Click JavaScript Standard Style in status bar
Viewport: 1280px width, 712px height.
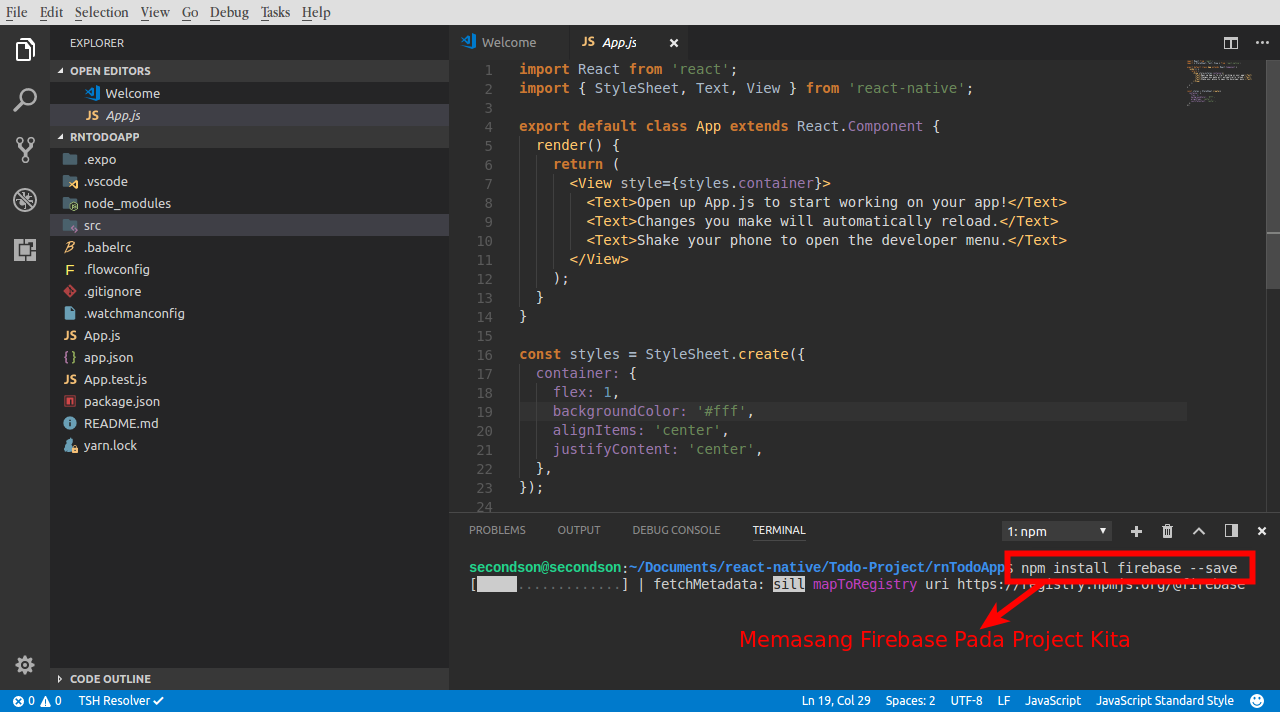coord(1165,701)
